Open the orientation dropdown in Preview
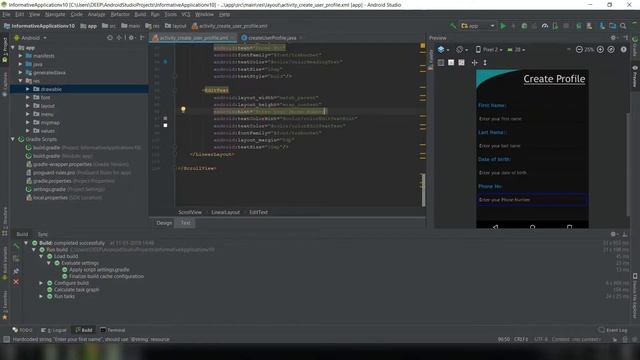 click(x=462, y=49)
